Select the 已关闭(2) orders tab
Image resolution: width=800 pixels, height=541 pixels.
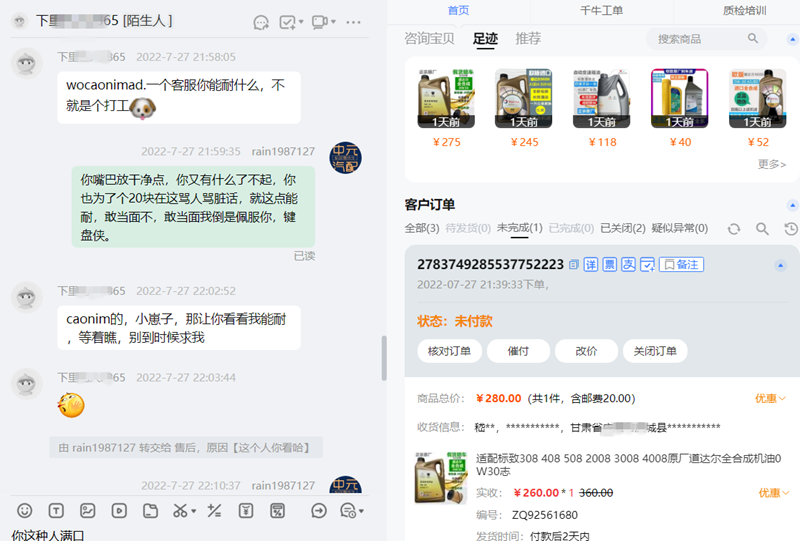[622, 228]
